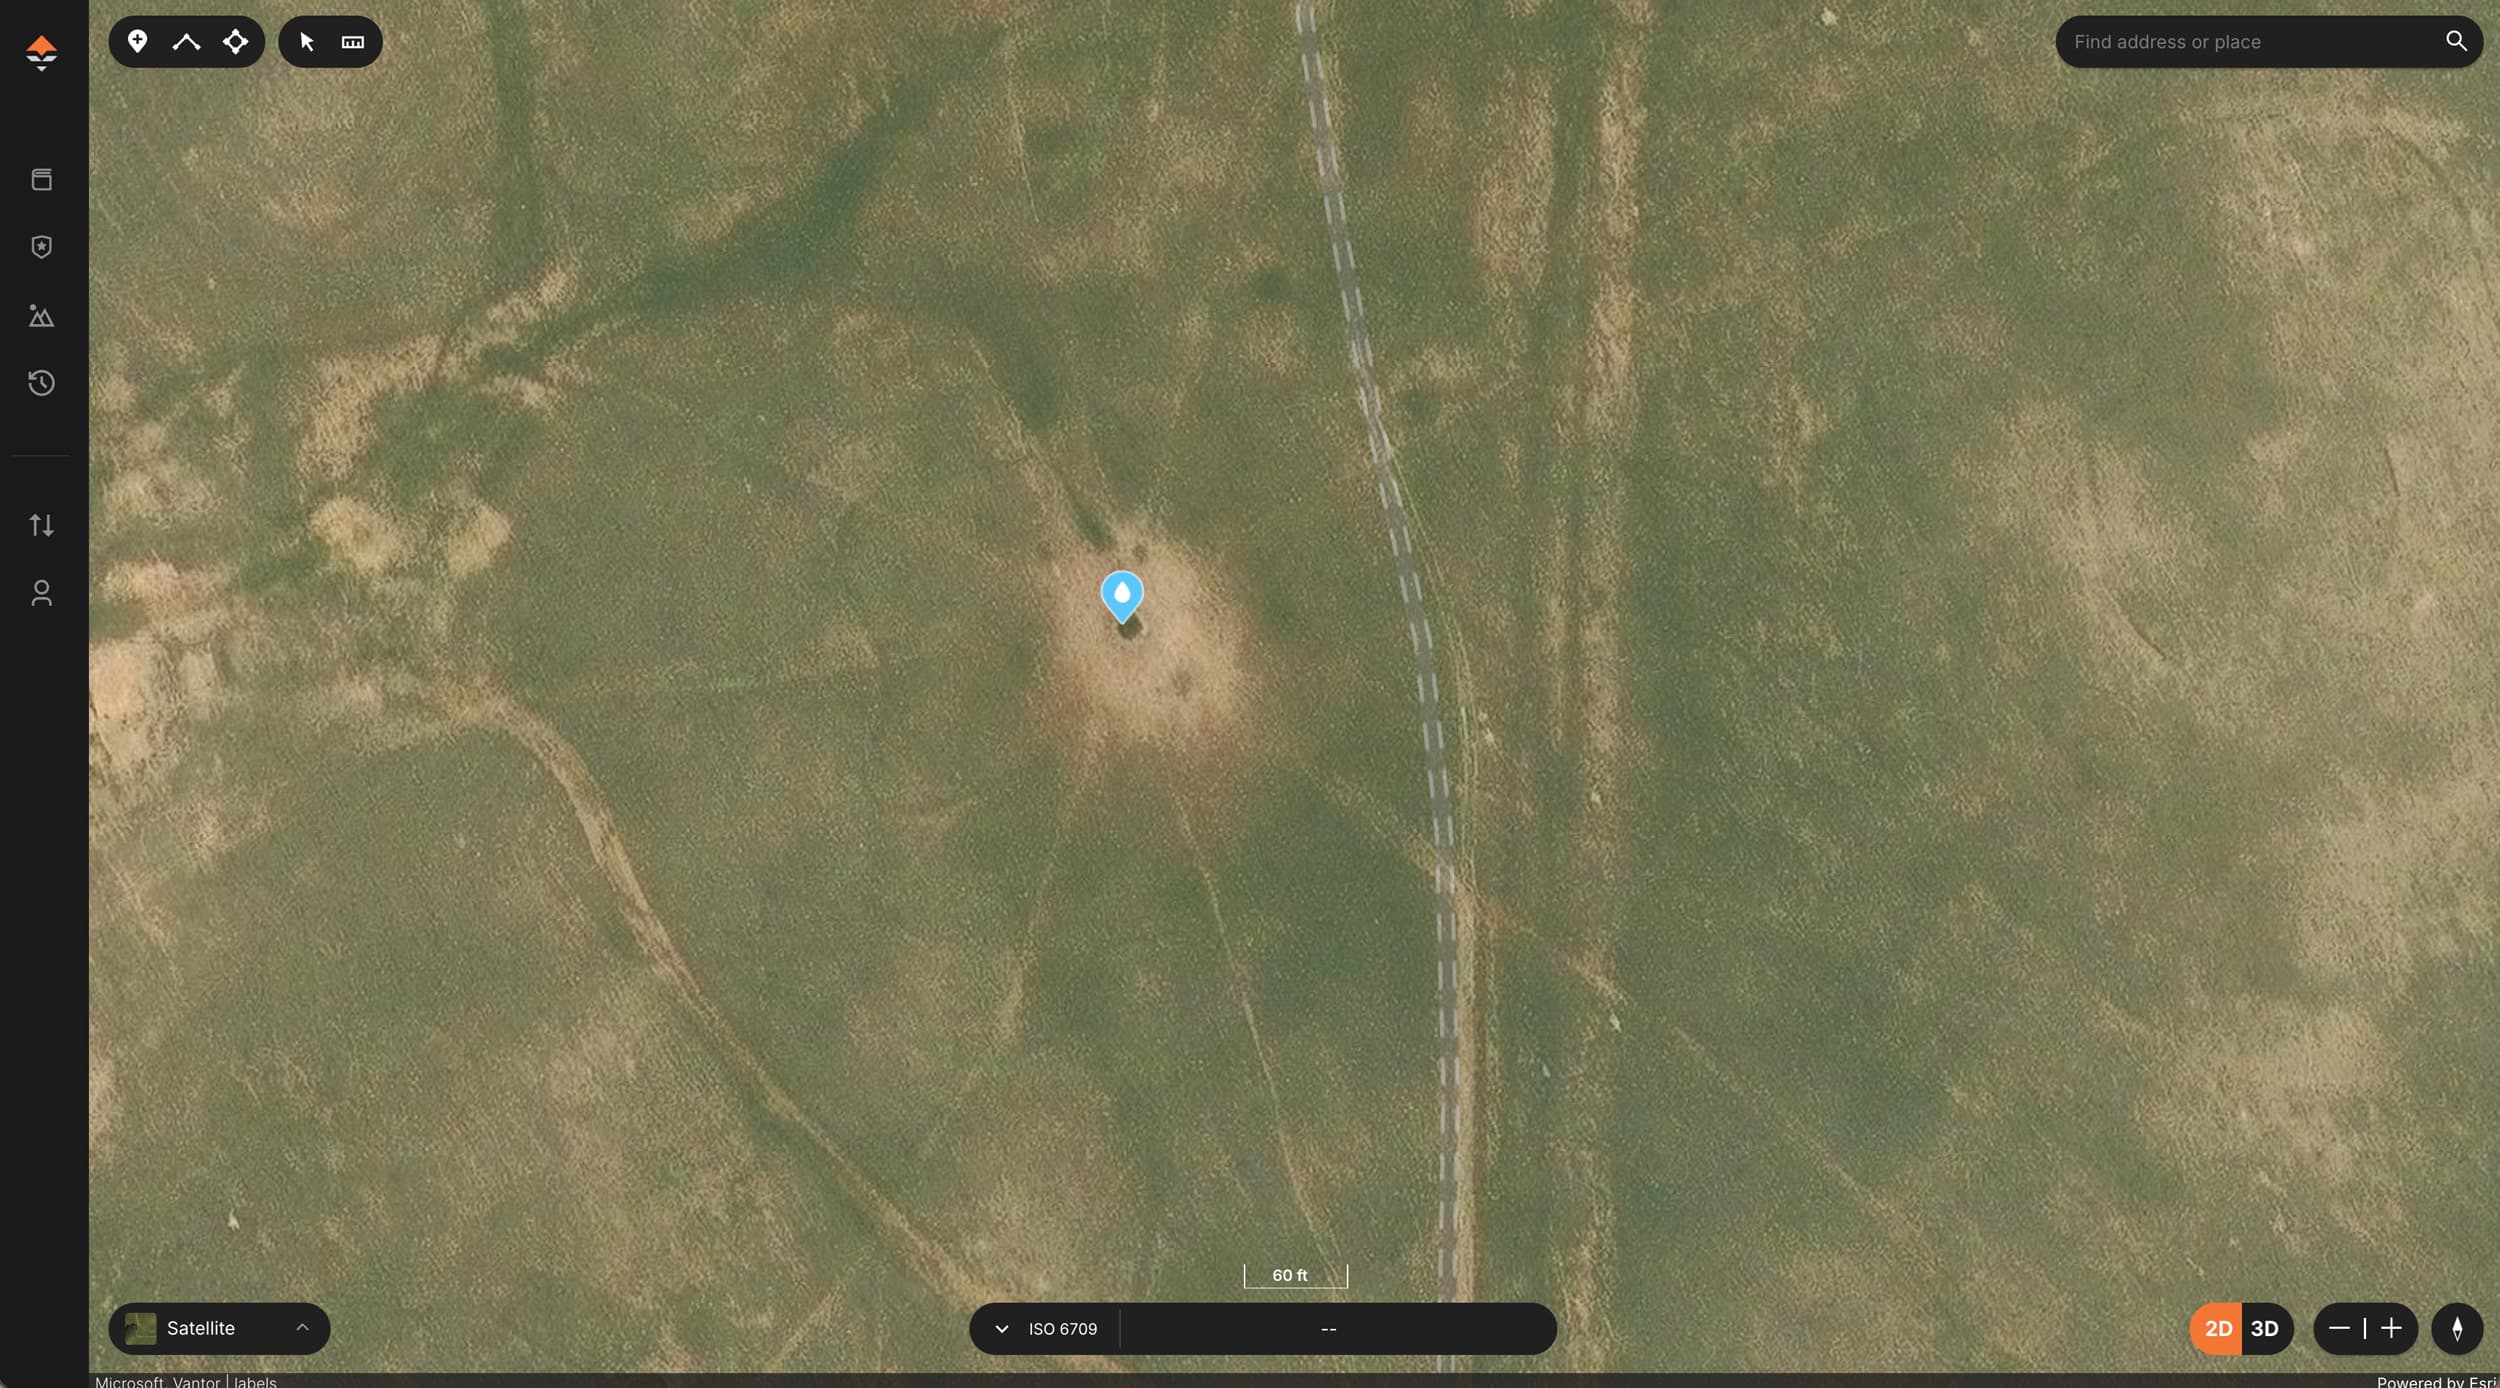This screenshot has height=1388, width=2500.
Task: Reset map orientation with compass button
Action: pyautogui.click(x=2457, y=1328)
